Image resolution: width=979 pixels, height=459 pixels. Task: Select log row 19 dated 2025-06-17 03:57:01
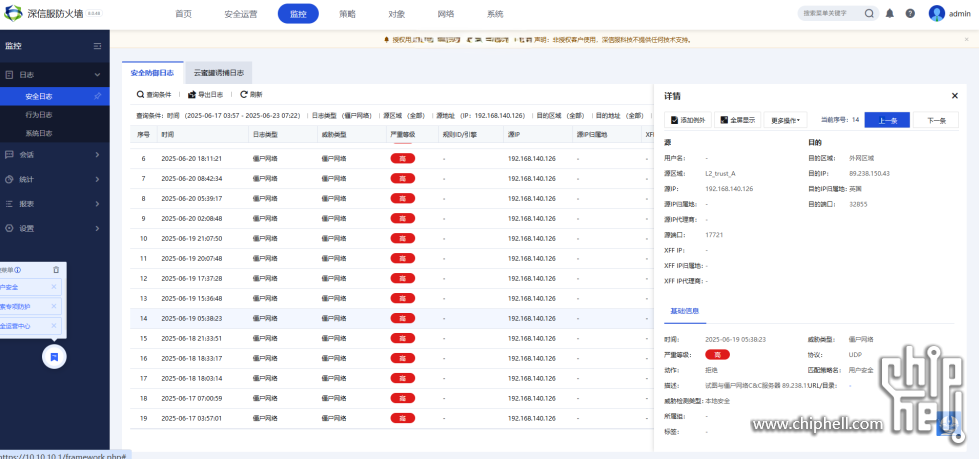(x=391, y=418)
